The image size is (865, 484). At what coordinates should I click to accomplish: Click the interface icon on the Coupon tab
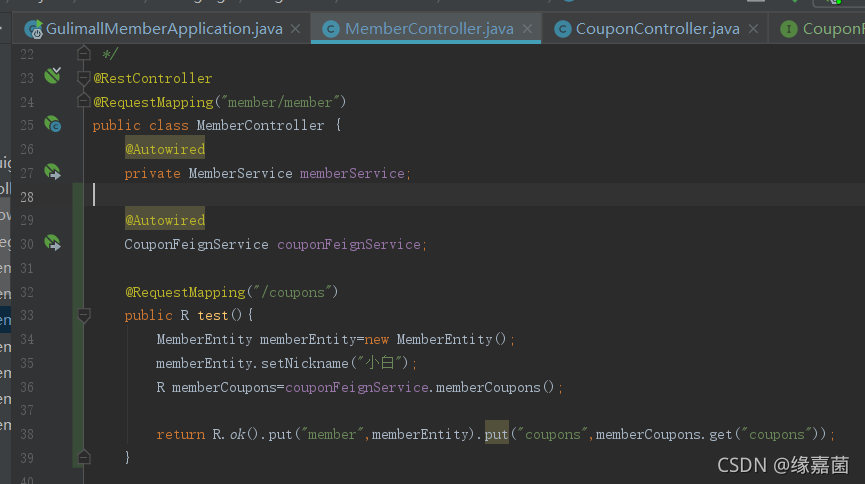coord(789,29)
